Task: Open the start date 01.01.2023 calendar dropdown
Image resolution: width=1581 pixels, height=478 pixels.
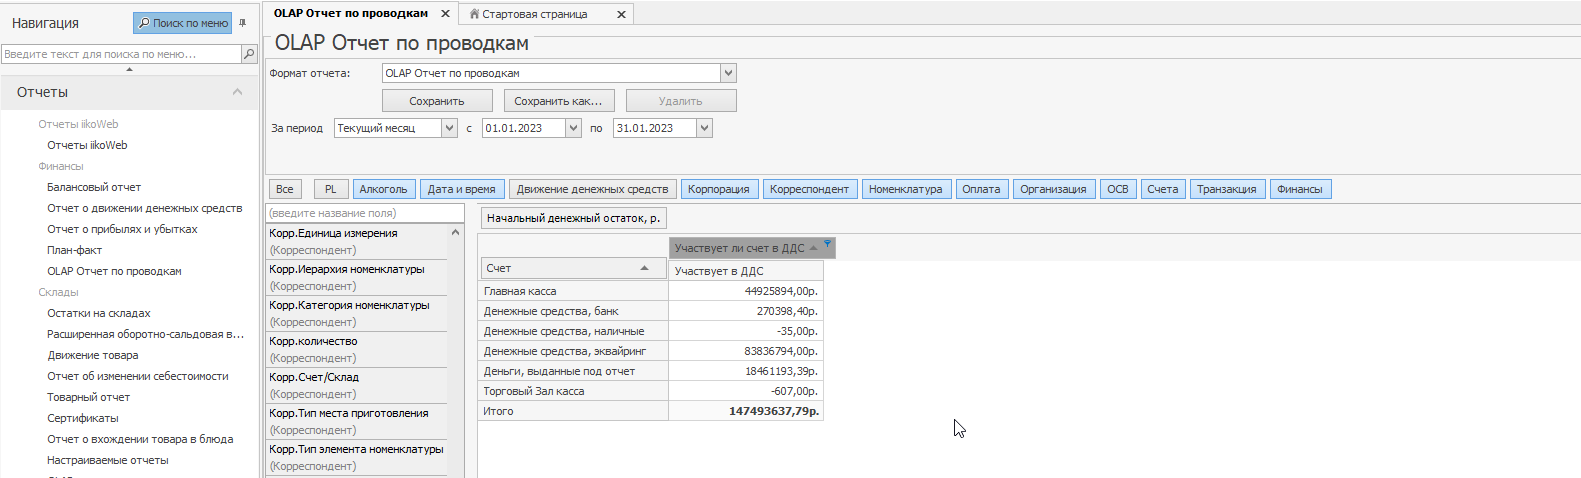Action: [x=573, y=128]
